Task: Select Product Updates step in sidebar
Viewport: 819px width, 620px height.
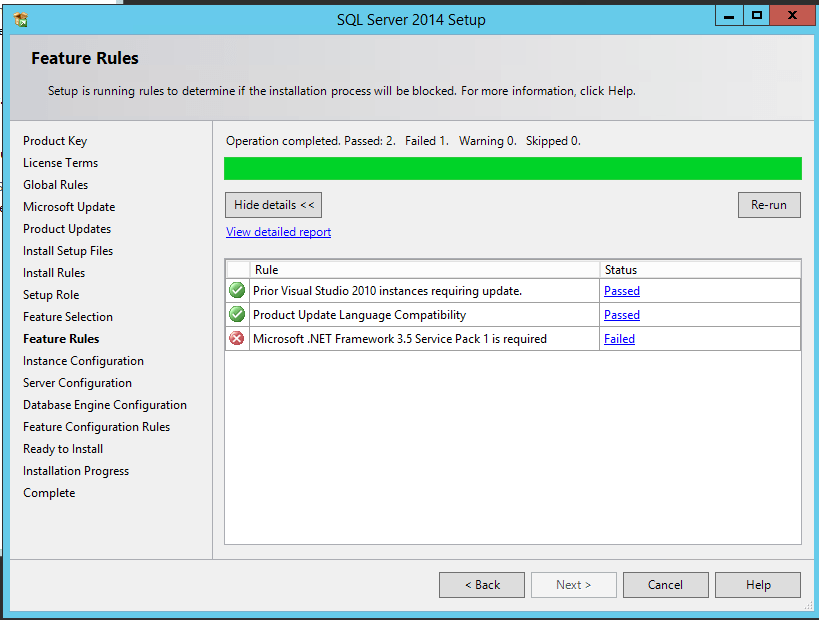Action: 67,229
